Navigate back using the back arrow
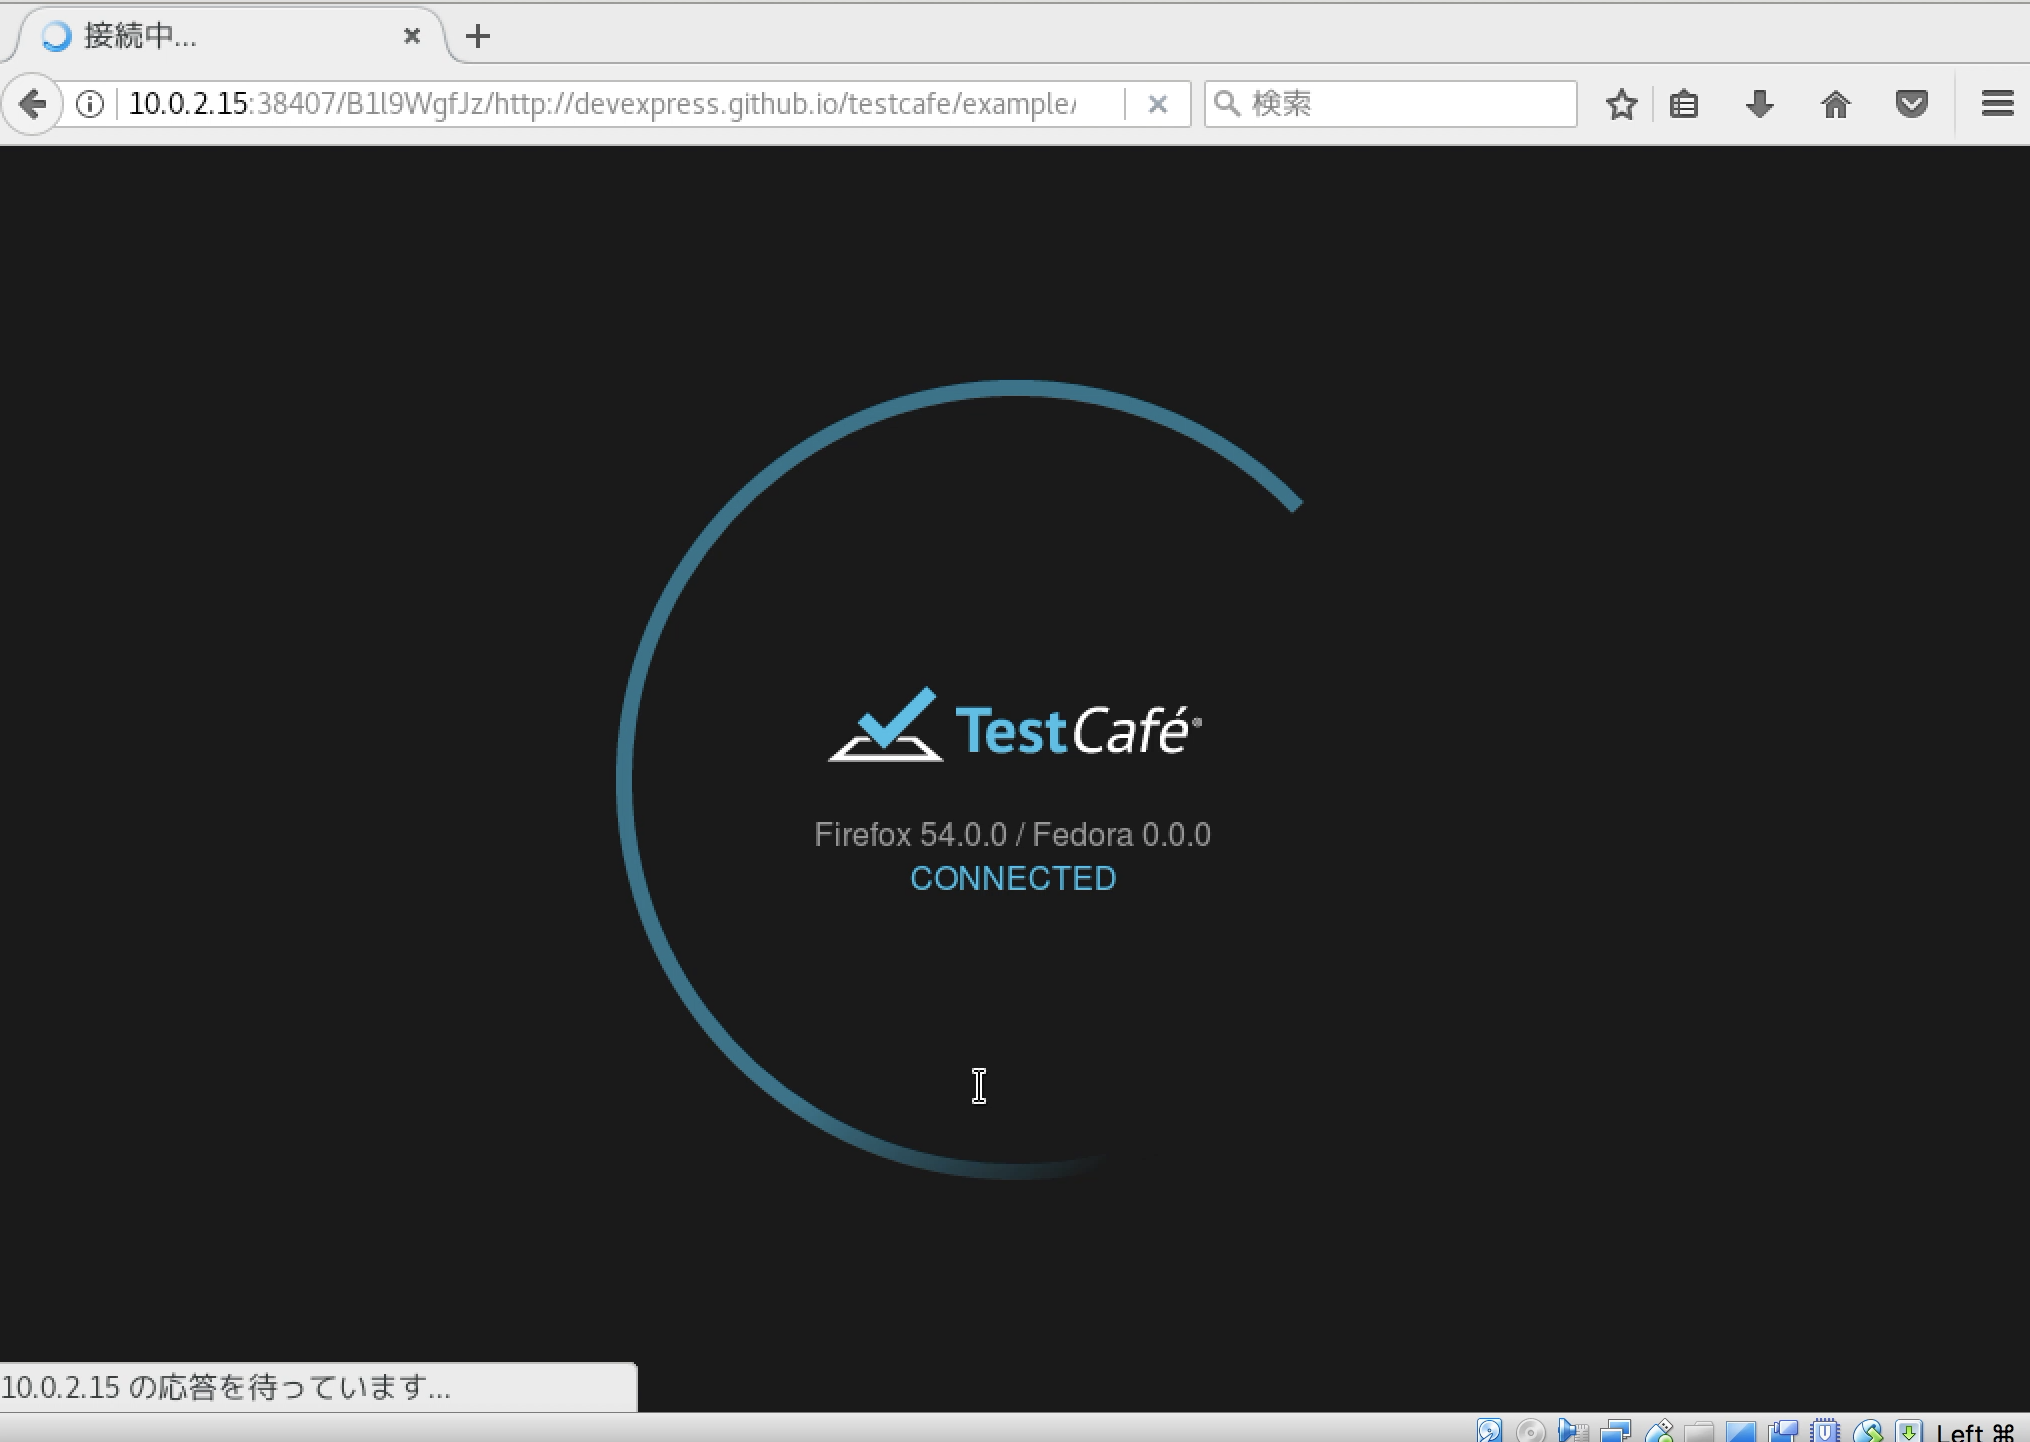Screen dimensions: 2030x1442 (x=33, y=103)
